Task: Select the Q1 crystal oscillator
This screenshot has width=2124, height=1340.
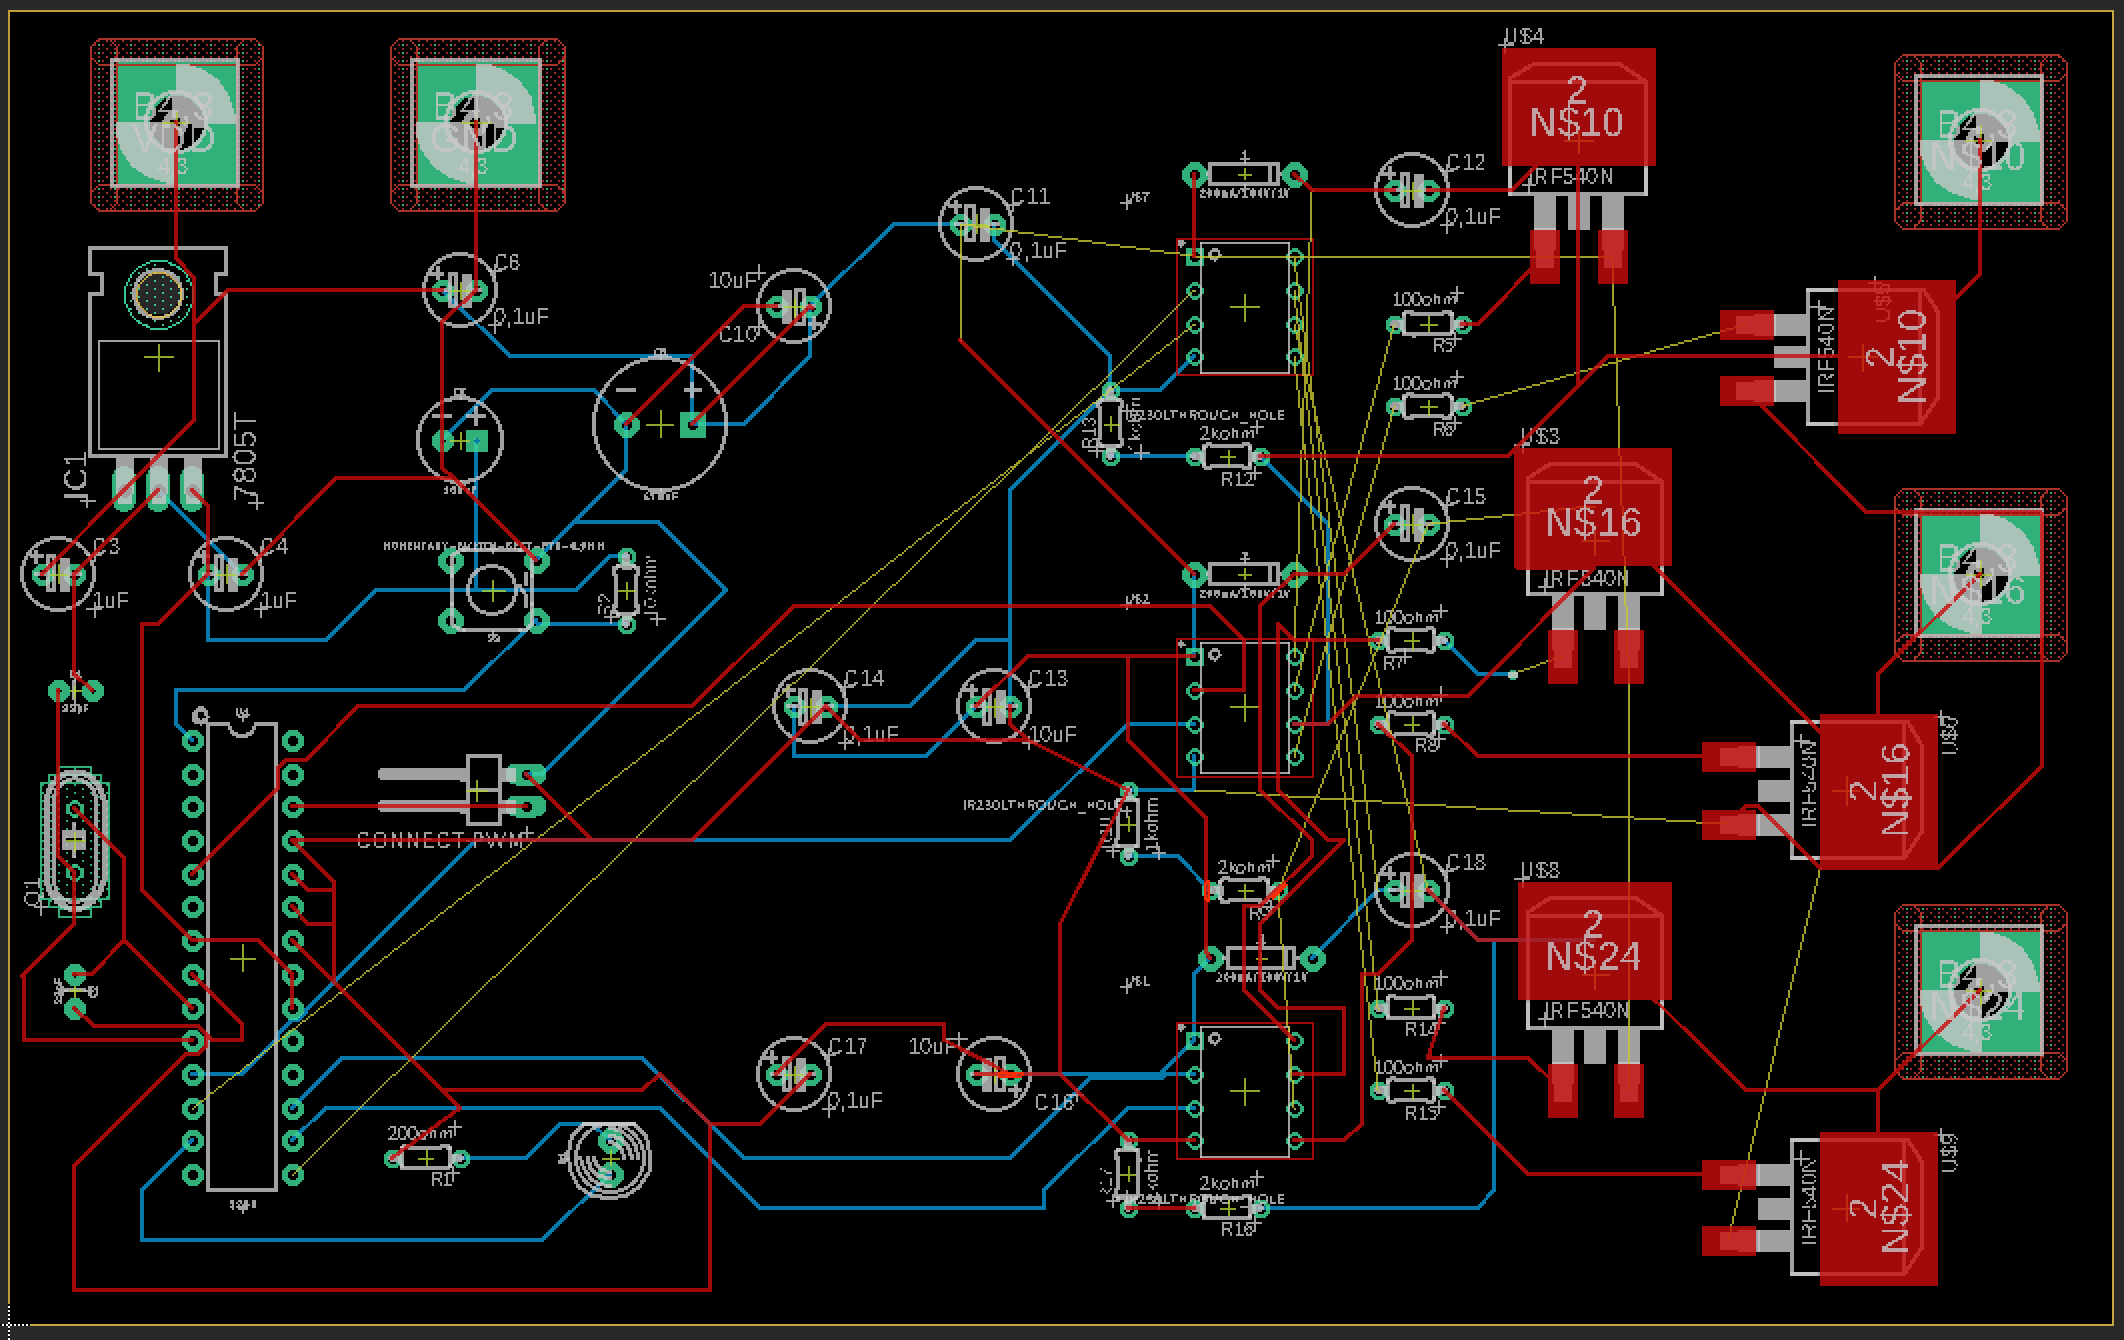Action: click(x=75, y=842)
